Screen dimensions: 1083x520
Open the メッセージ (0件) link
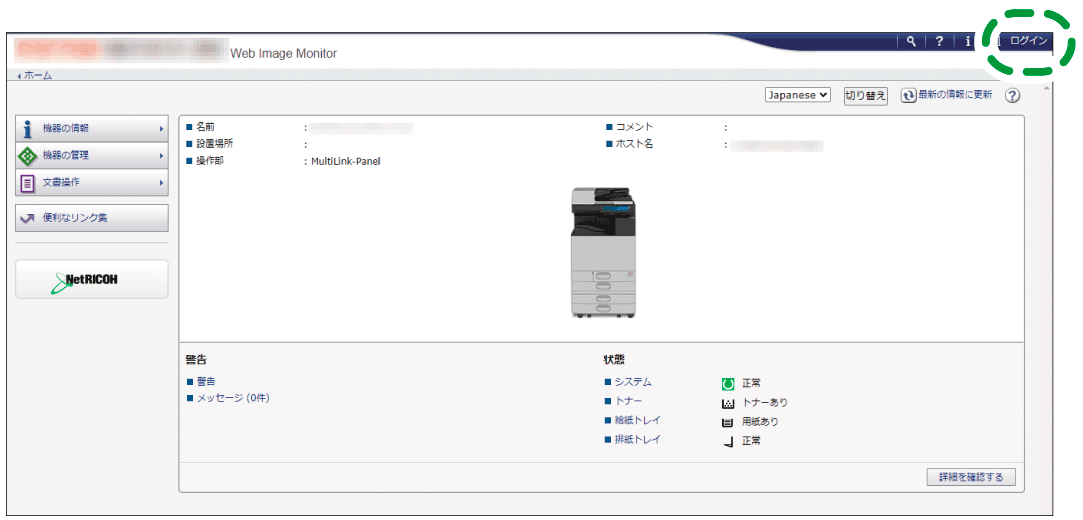point(232,398)
